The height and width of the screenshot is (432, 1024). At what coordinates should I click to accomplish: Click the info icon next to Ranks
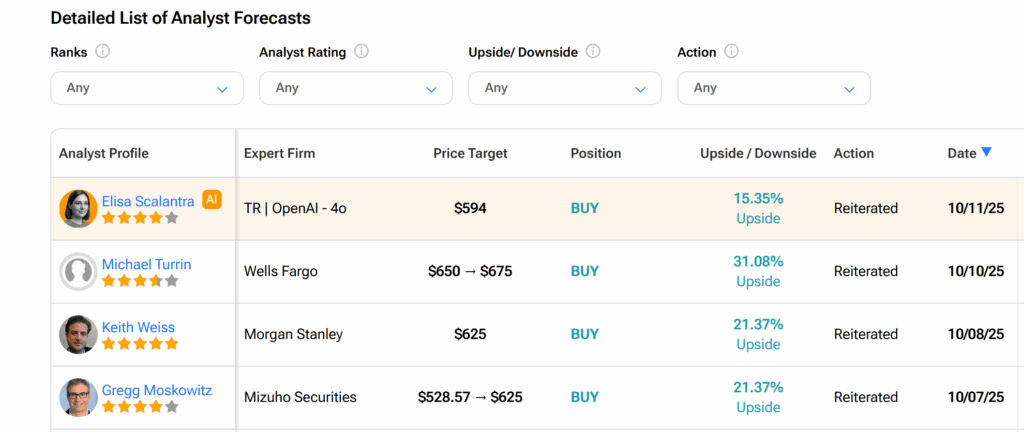102,52
